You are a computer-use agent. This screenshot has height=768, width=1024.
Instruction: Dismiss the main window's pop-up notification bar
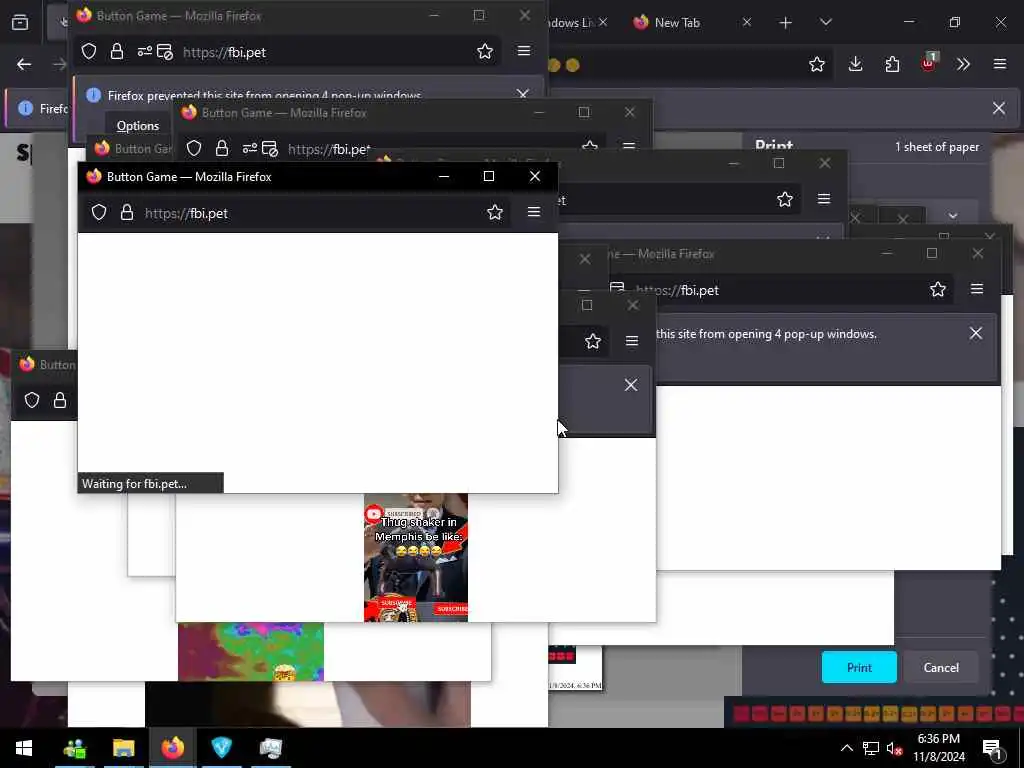[x=999, y=108]
